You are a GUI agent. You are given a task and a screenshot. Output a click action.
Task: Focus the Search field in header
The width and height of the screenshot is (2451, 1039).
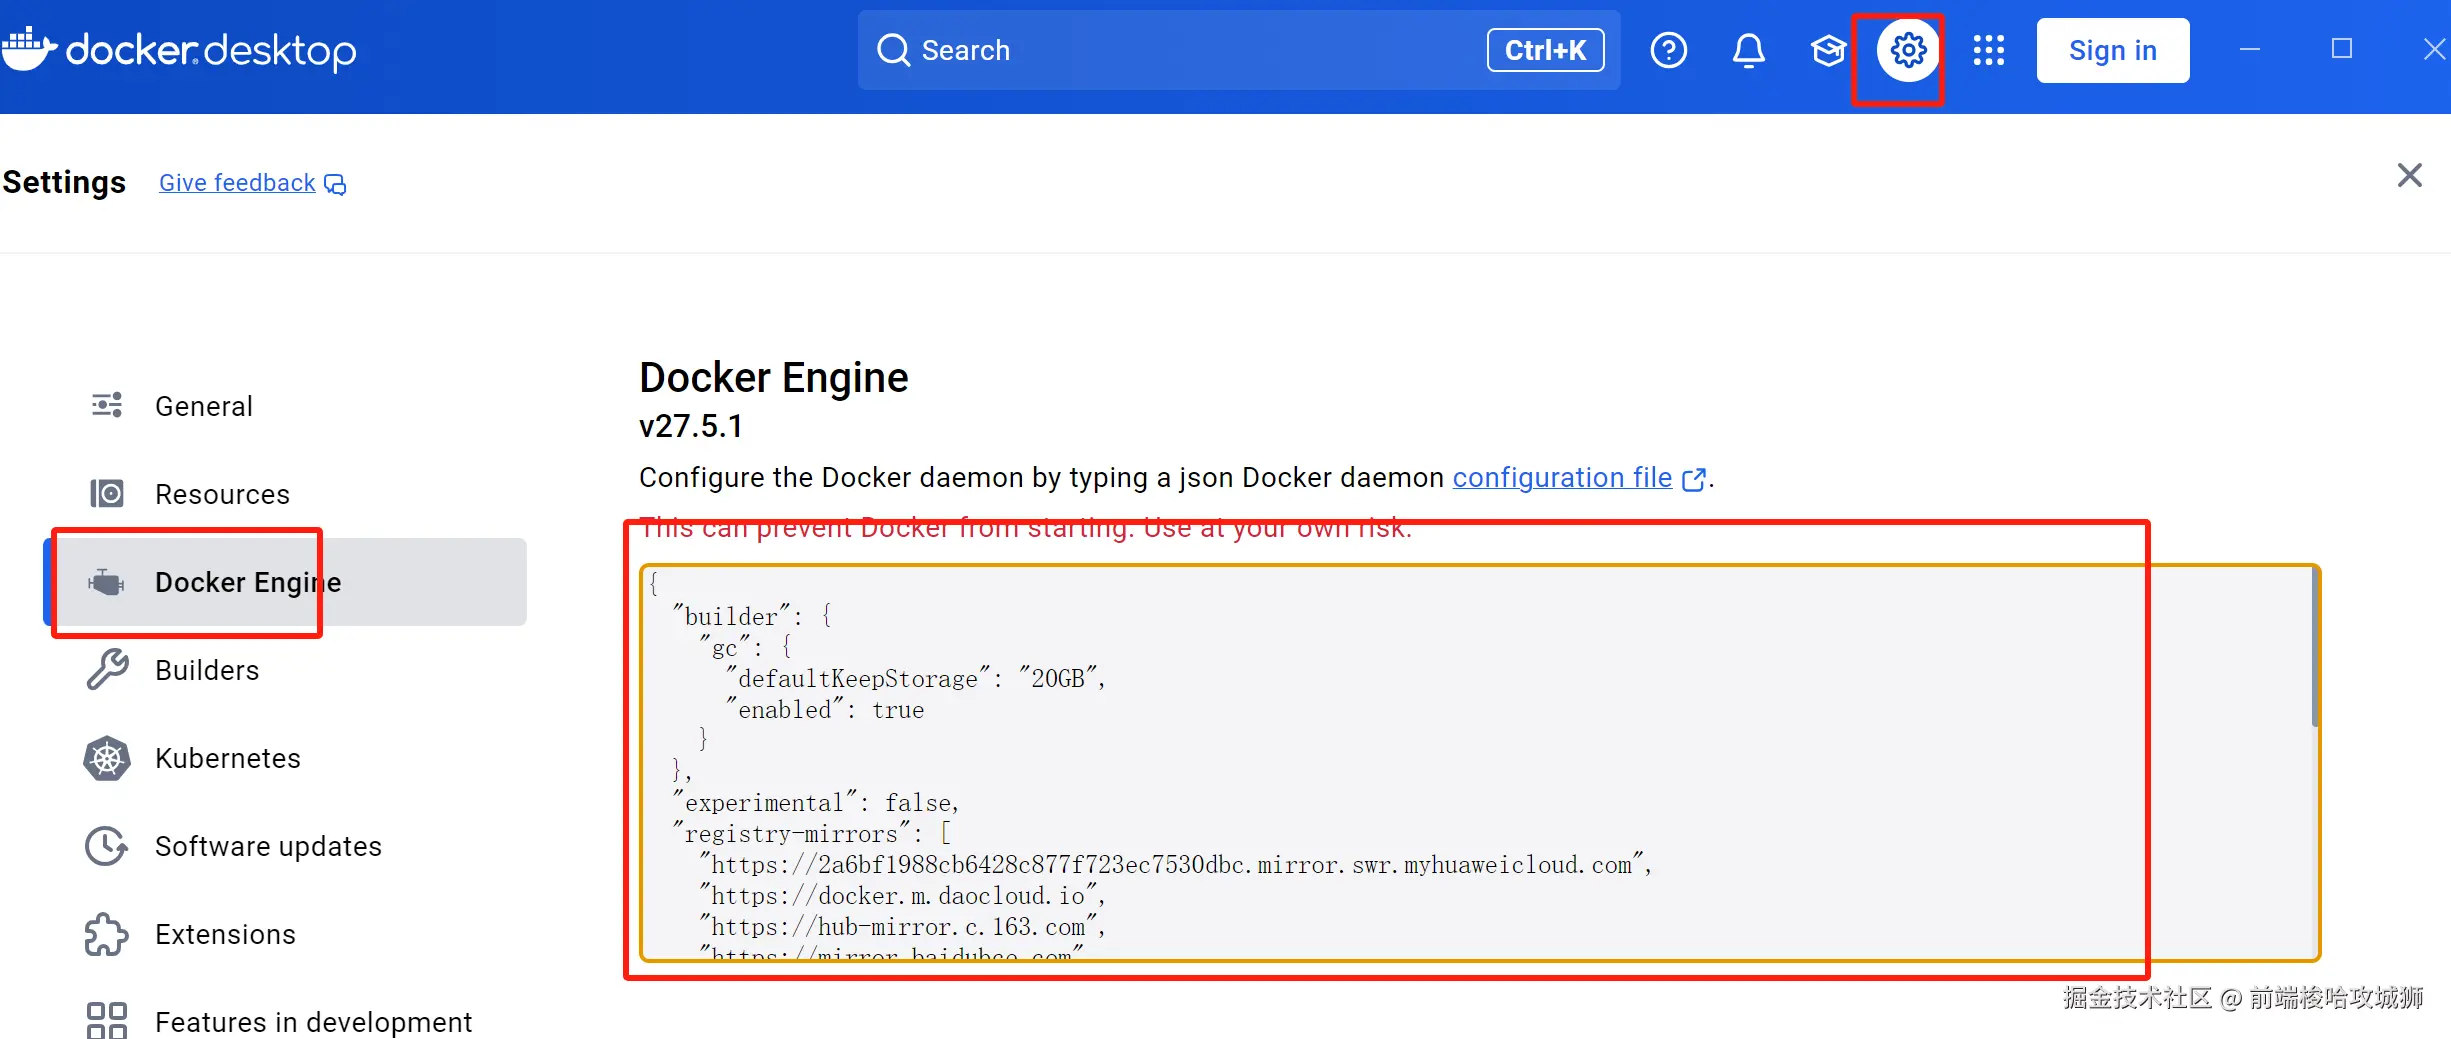1239,50
